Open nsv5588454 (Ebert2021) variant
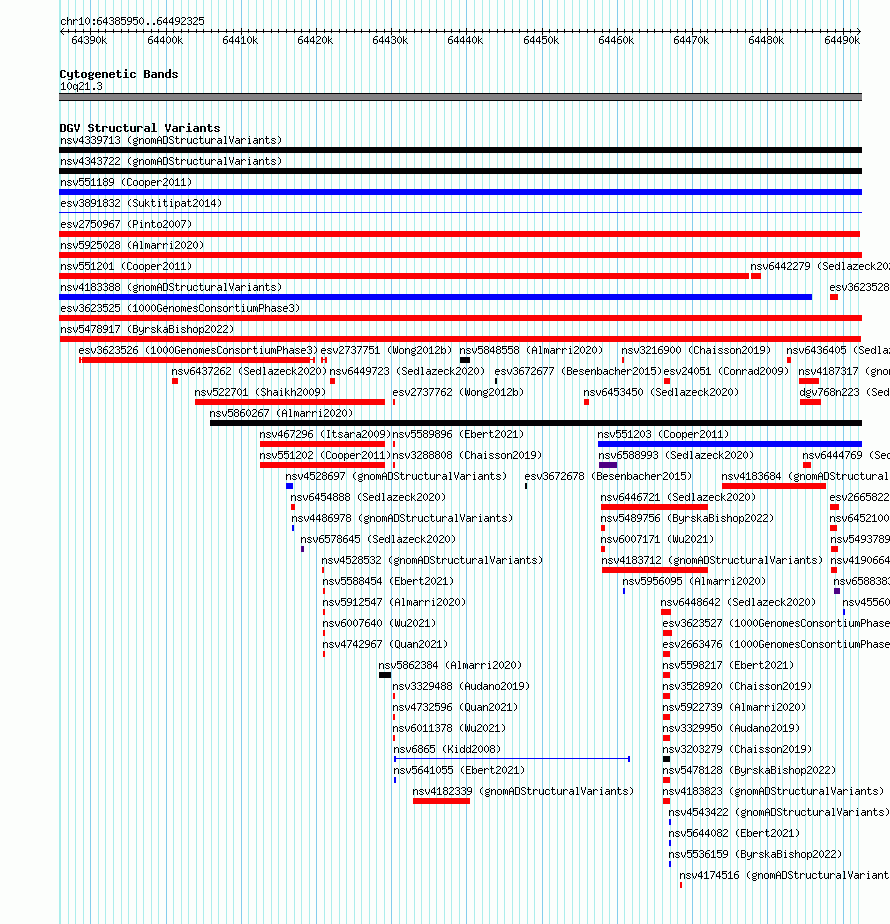Image resolution: width=890 pixels, height=924 pixels. coord(388,582)
